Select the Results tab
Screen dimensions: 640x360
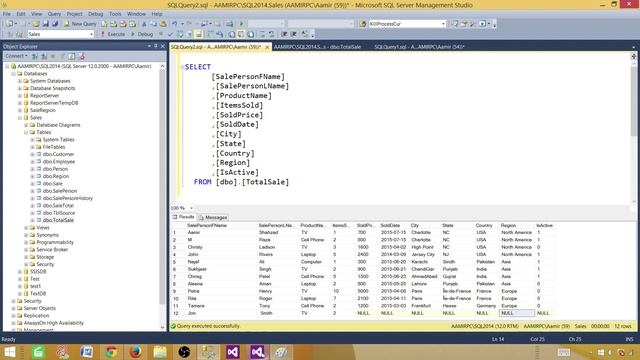(183, 217)
